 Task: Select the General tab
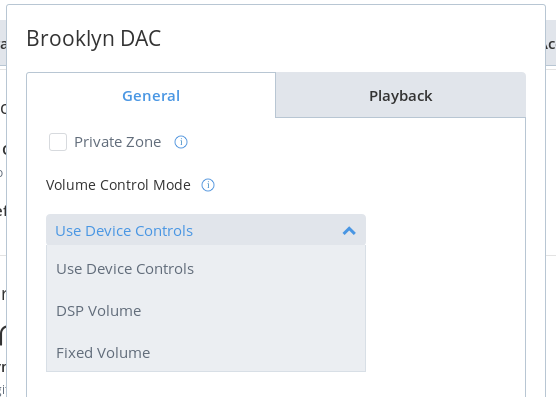tap(151, 96)
